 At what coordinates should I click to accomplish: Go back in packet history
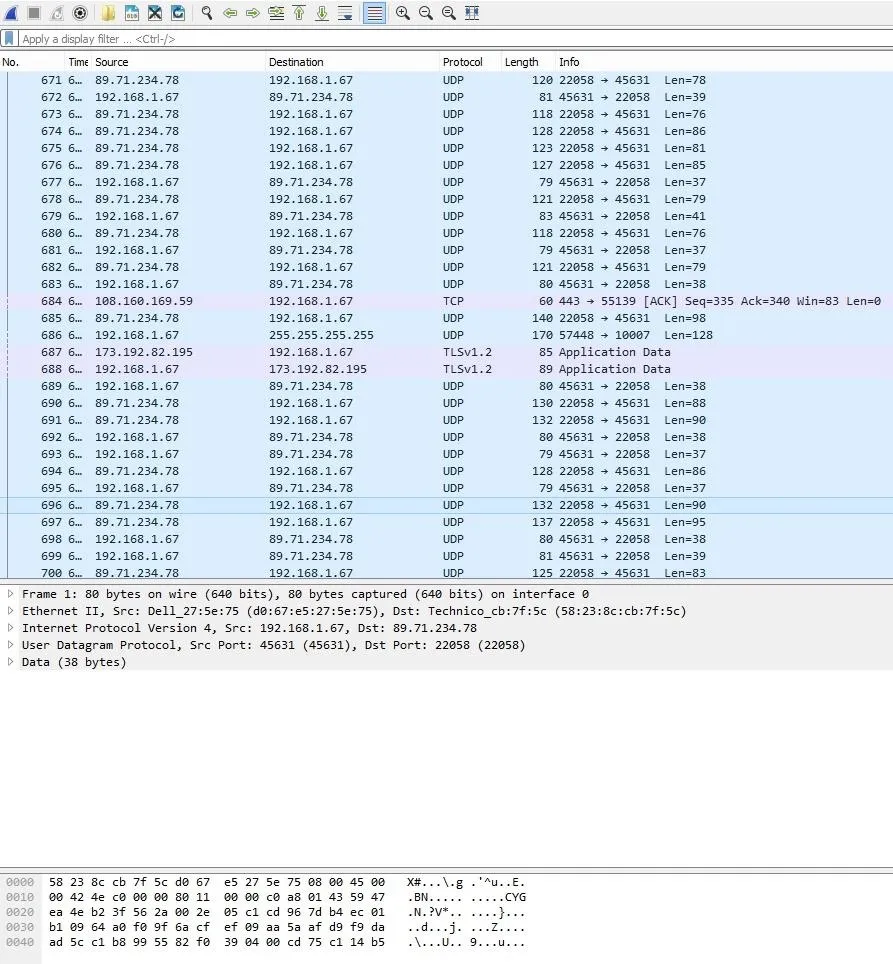click(x=230, y=13)
